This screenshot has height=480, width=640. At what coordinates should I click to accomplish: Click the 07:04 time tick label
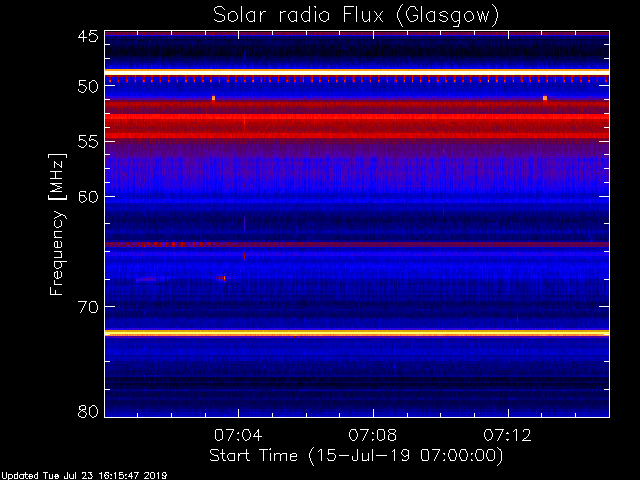click(238, 435)
